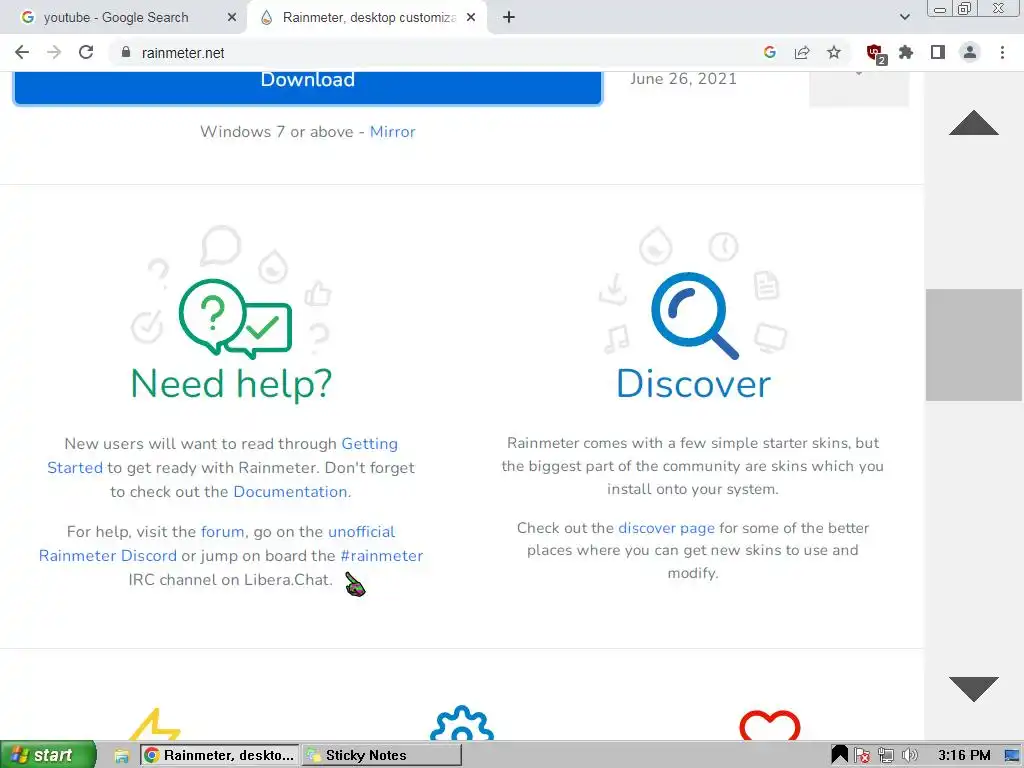Screen dimensions: 1024x768
Task: Toggle the browser side panel
Action: [x=938, y=52]
